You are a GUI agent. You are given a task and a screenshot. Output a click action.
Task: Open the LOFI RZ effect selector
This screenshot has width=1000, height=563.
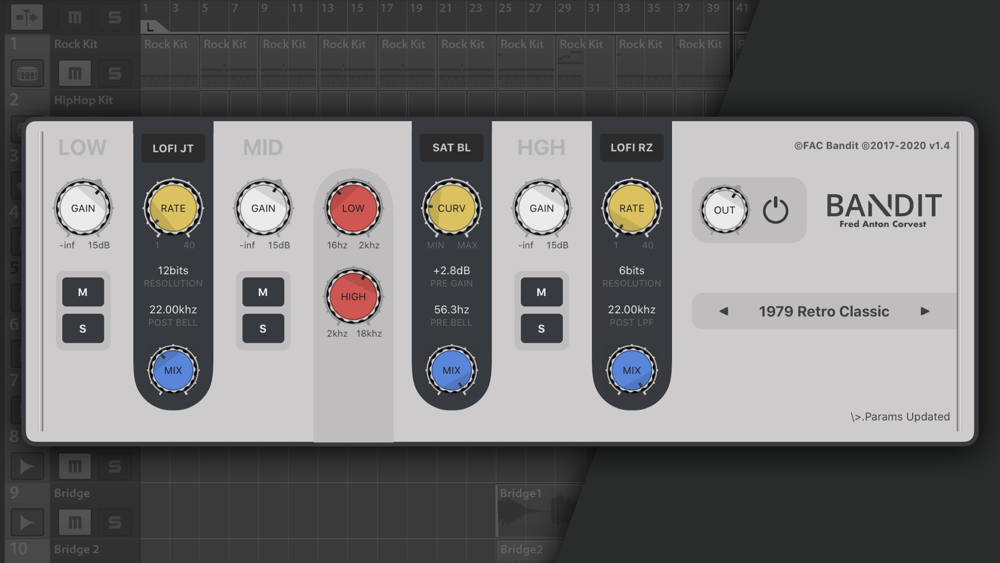pos(631,147)
